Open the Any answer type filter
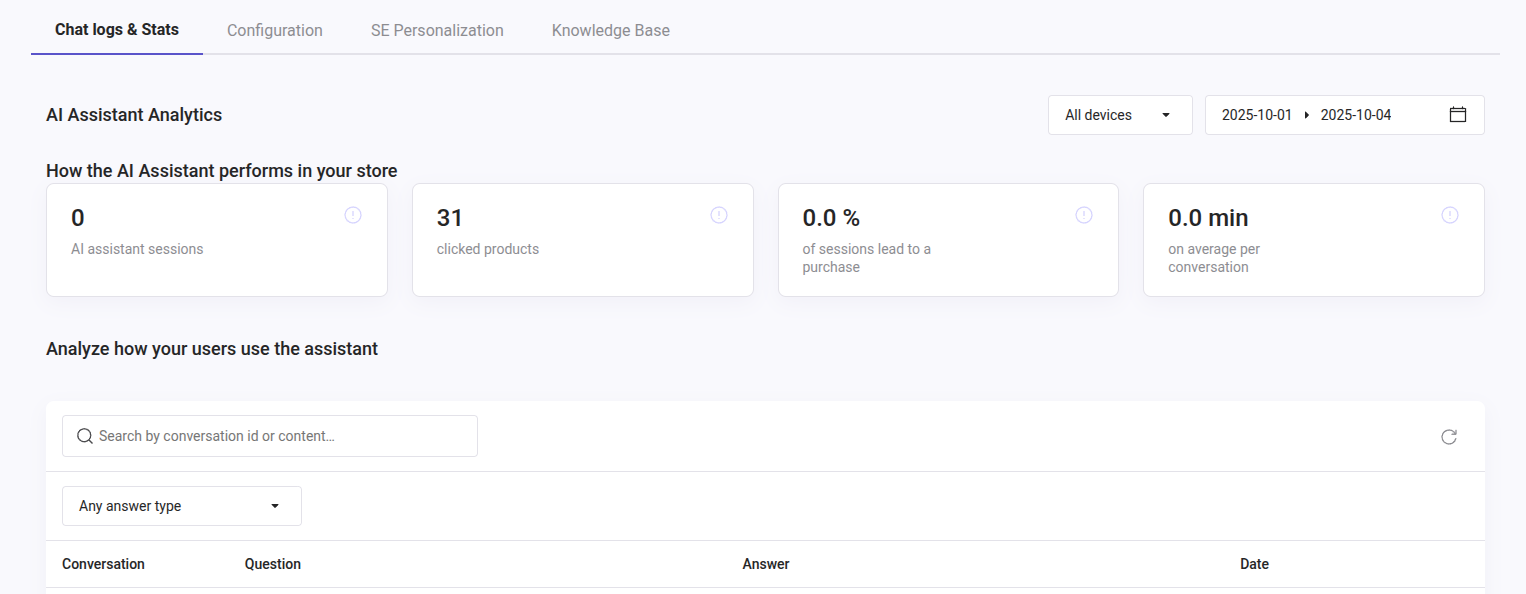Image resolution: width=1526 pixels, height=594 pixels. pyautogui.click(x=181, y=506)
